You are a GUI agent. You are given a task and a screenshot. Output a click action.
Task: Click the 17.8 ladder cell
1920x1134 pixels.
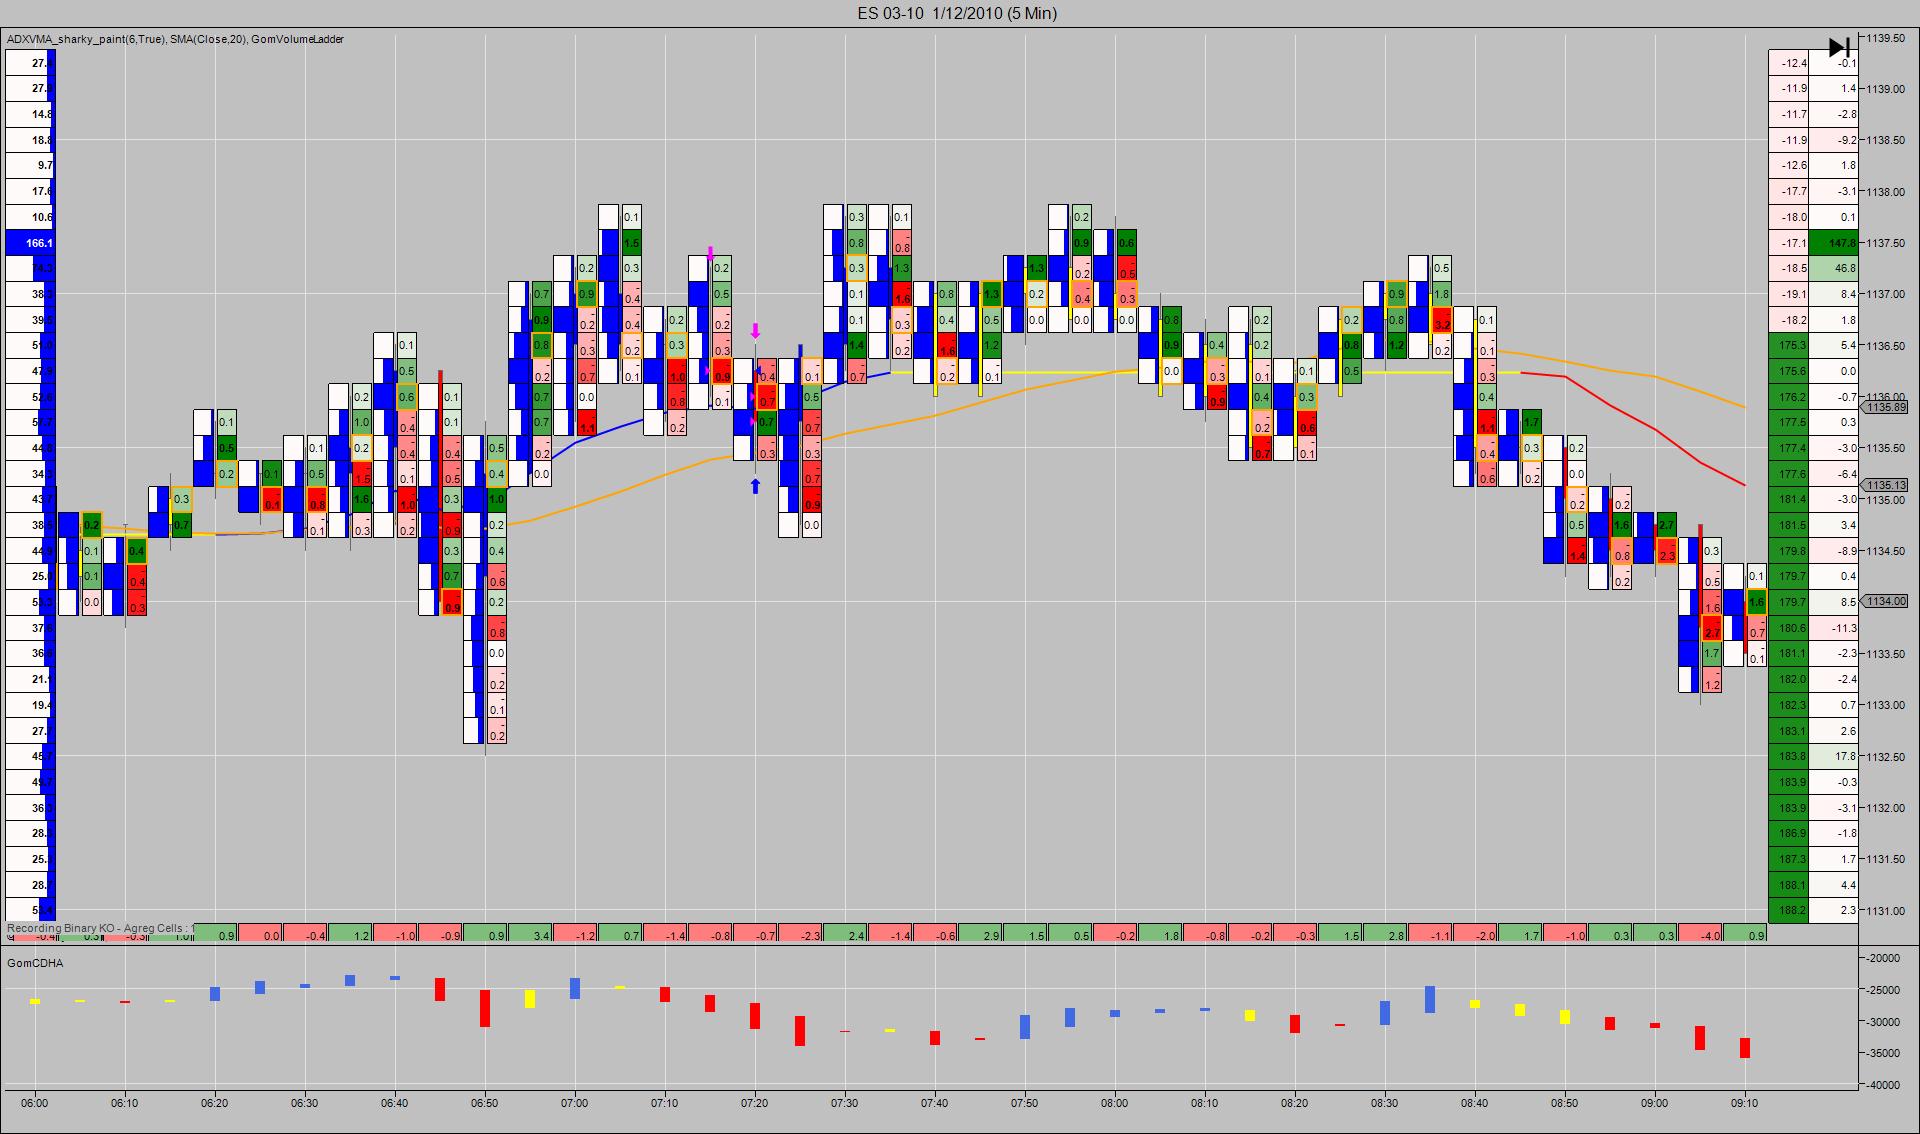pyautogui.click(x=1833, y=756)
